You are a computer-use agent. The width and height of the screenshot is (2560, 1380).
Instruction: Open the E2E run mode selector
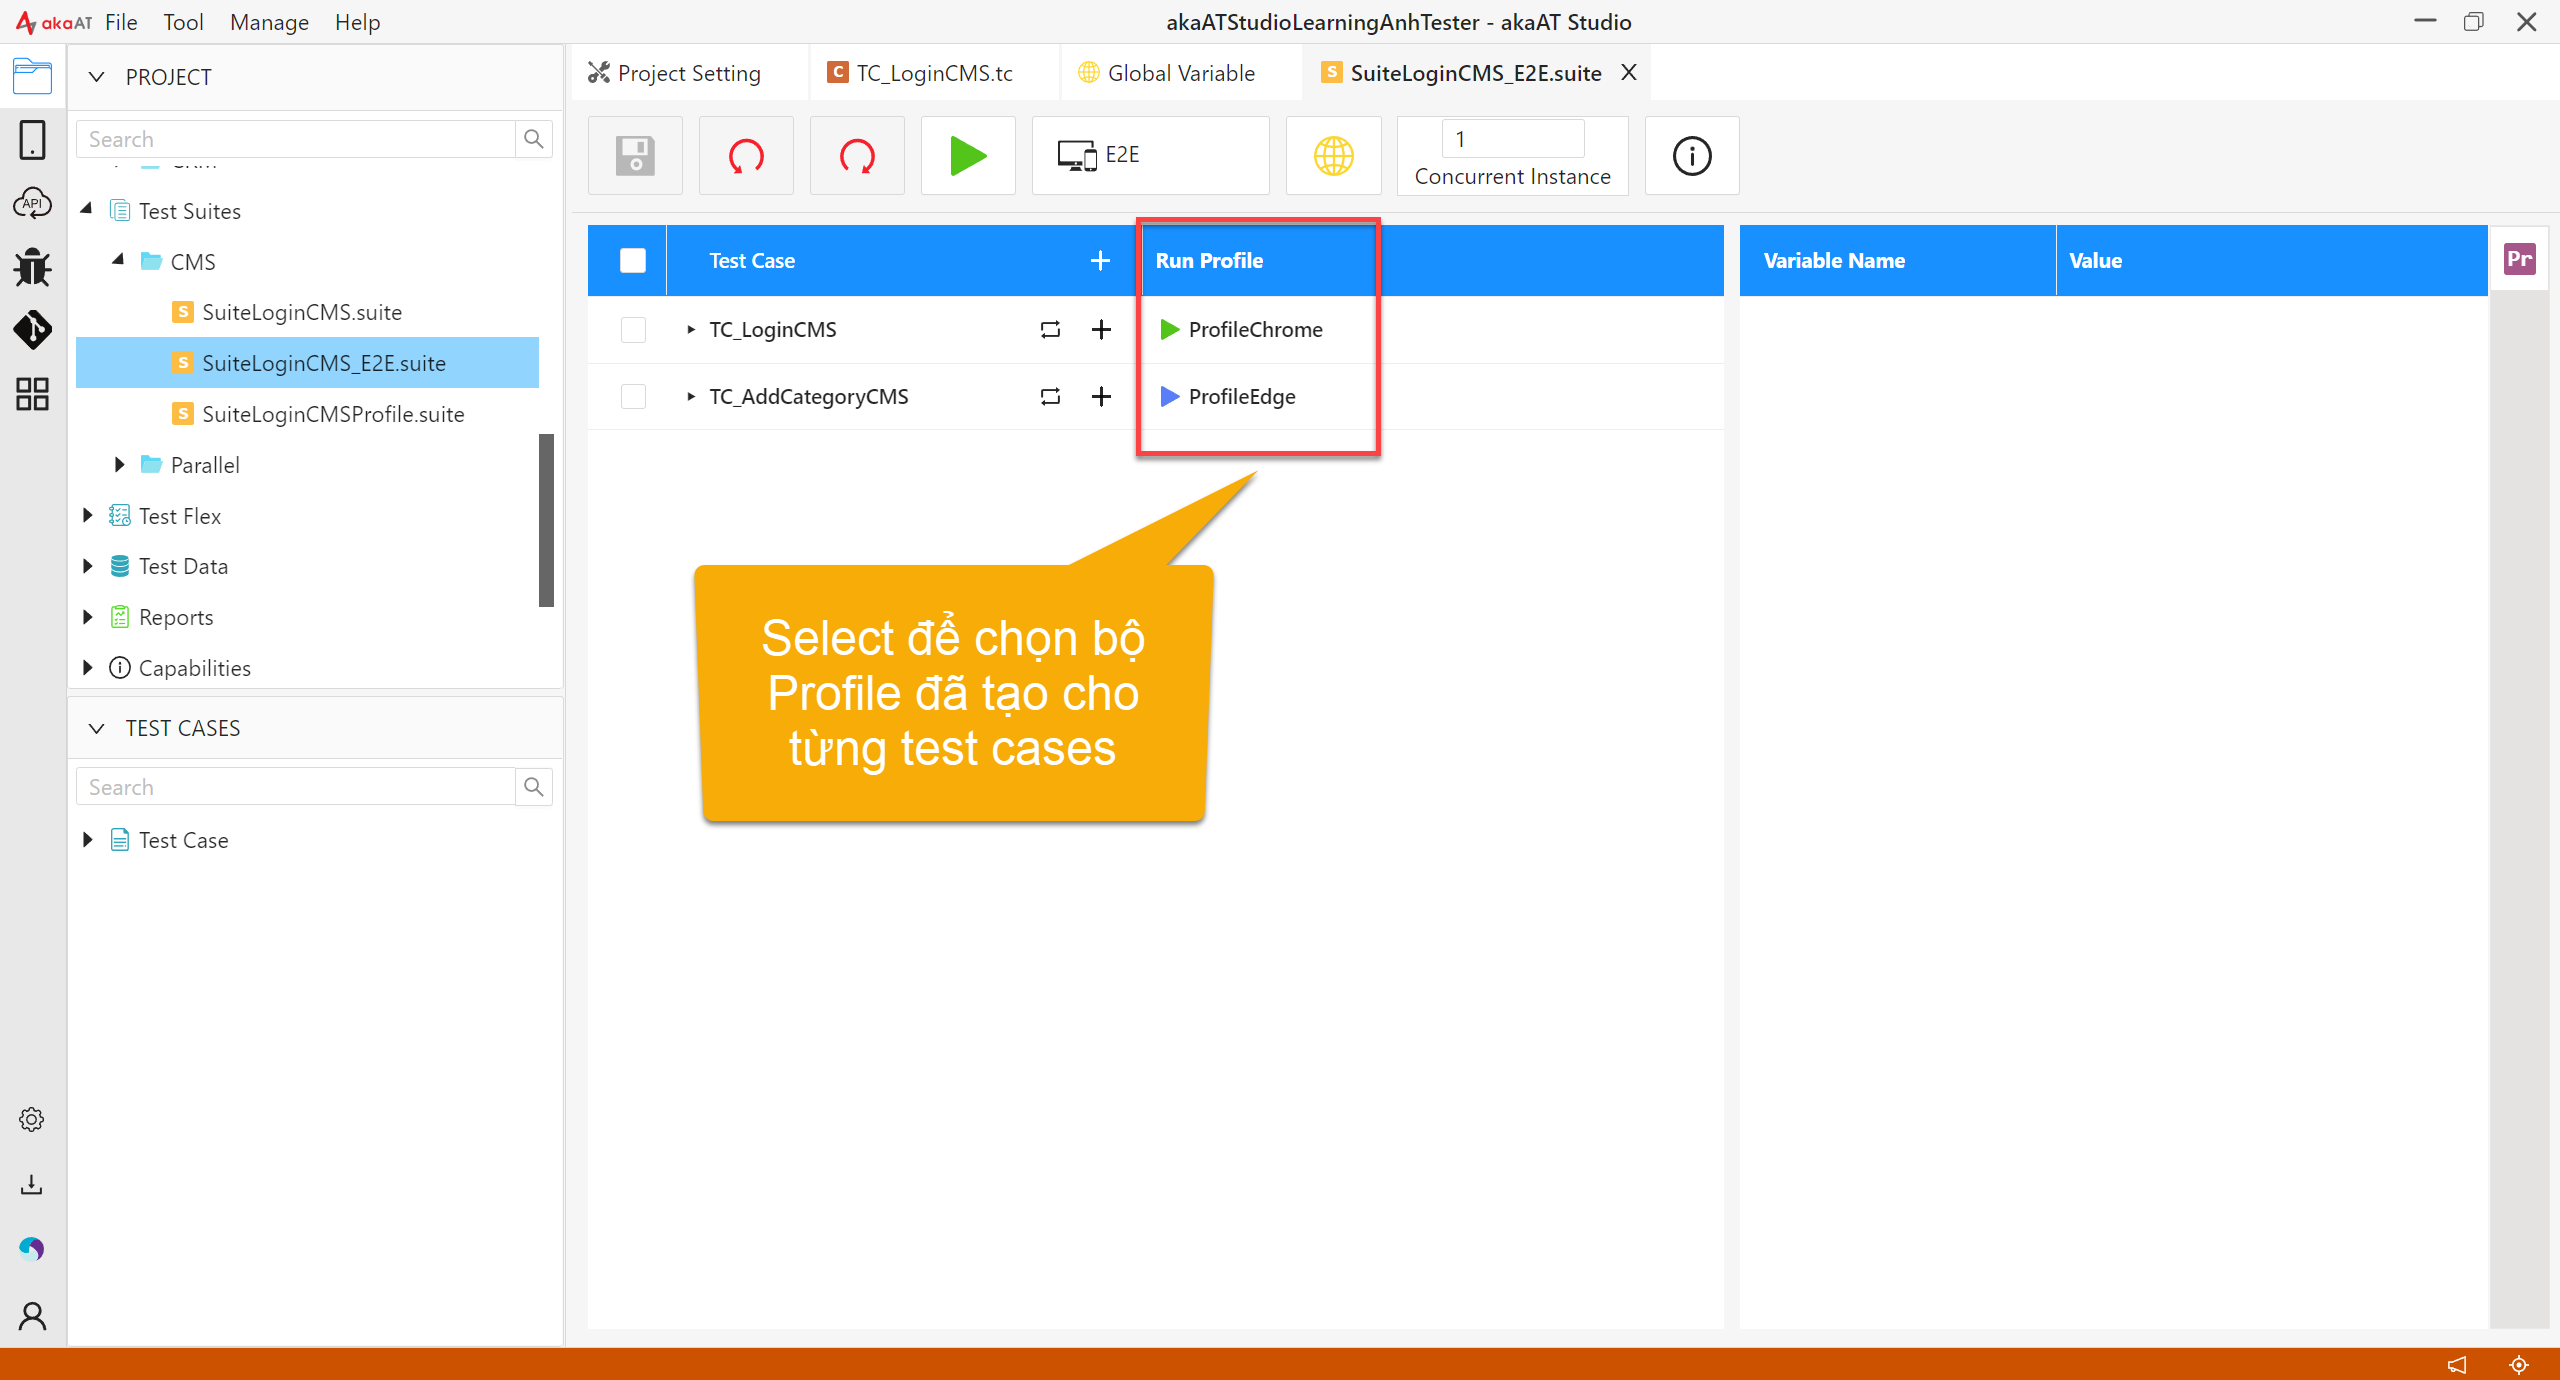click(x=1150, y=156)
